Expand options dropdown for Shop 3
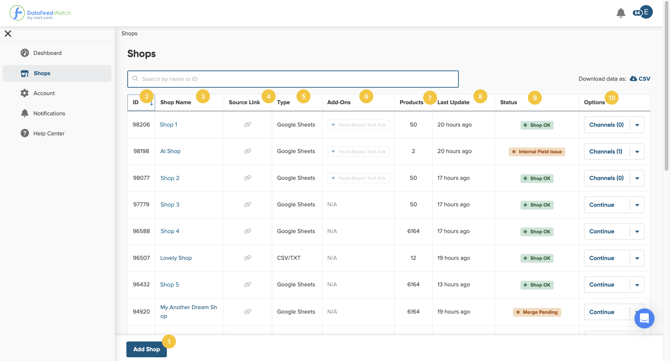670x361 pixels. 637,205
